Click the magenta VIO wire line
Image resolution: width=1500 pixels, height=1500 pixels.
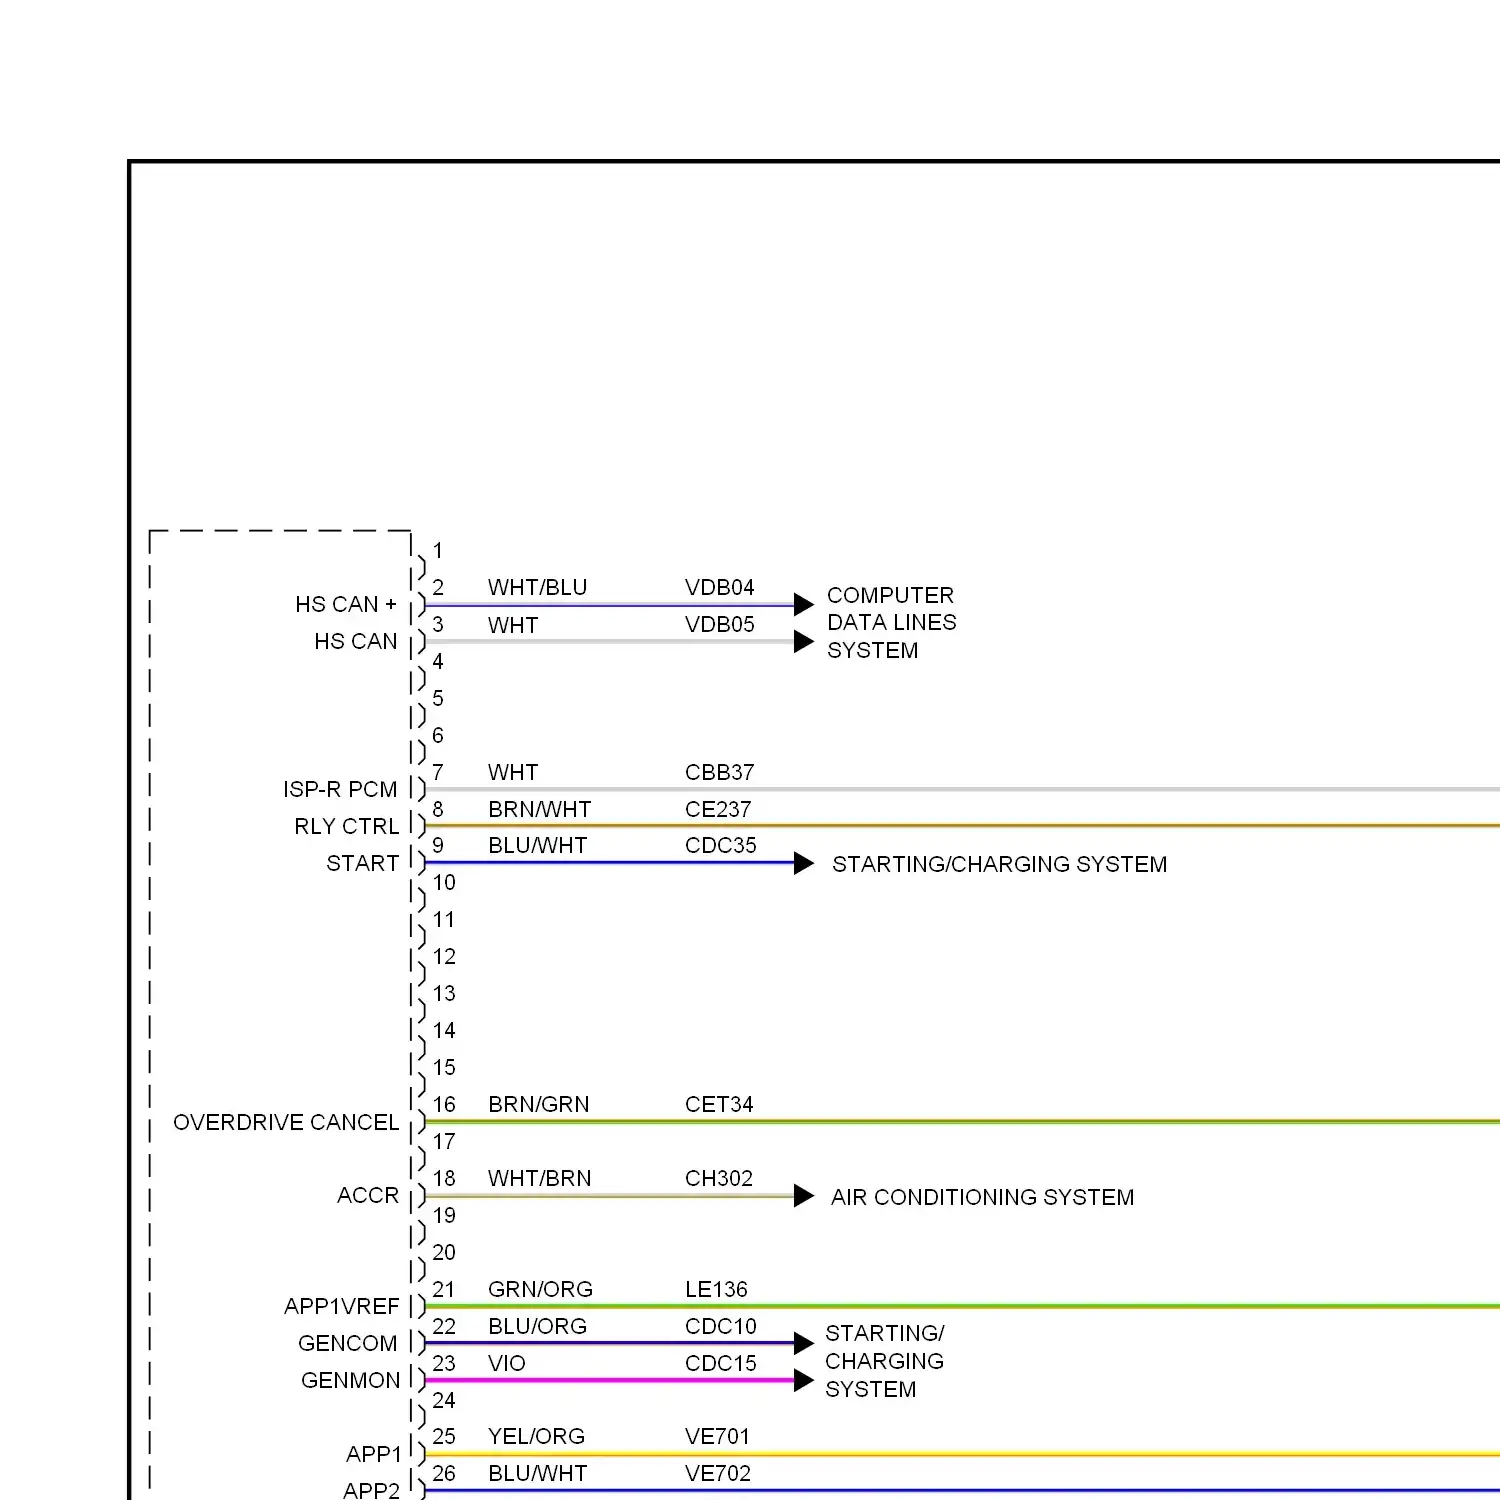tap(610, 1380)
